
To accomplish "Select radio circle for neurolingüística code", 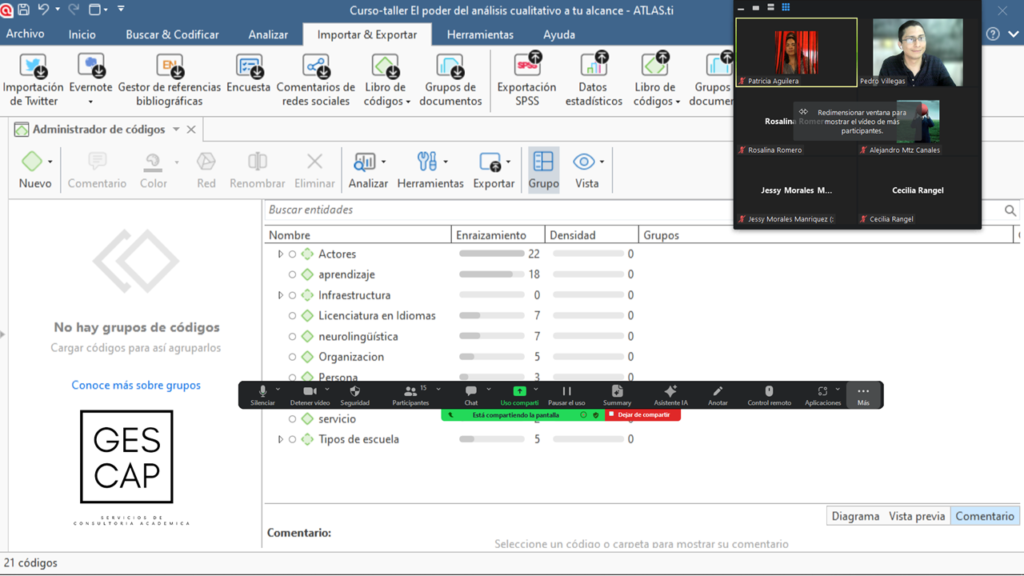I will click(x=293, y=336).
